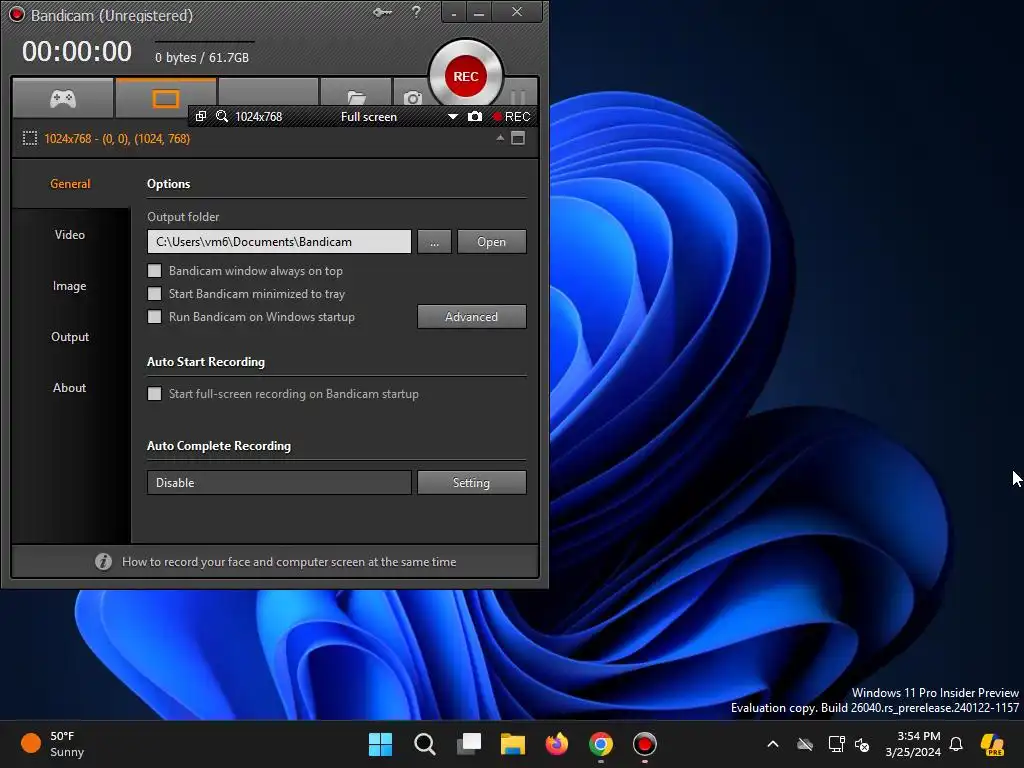The image size is (1024, 768).
Task: Switch to the Video settings tab
Action: [70, 234]
